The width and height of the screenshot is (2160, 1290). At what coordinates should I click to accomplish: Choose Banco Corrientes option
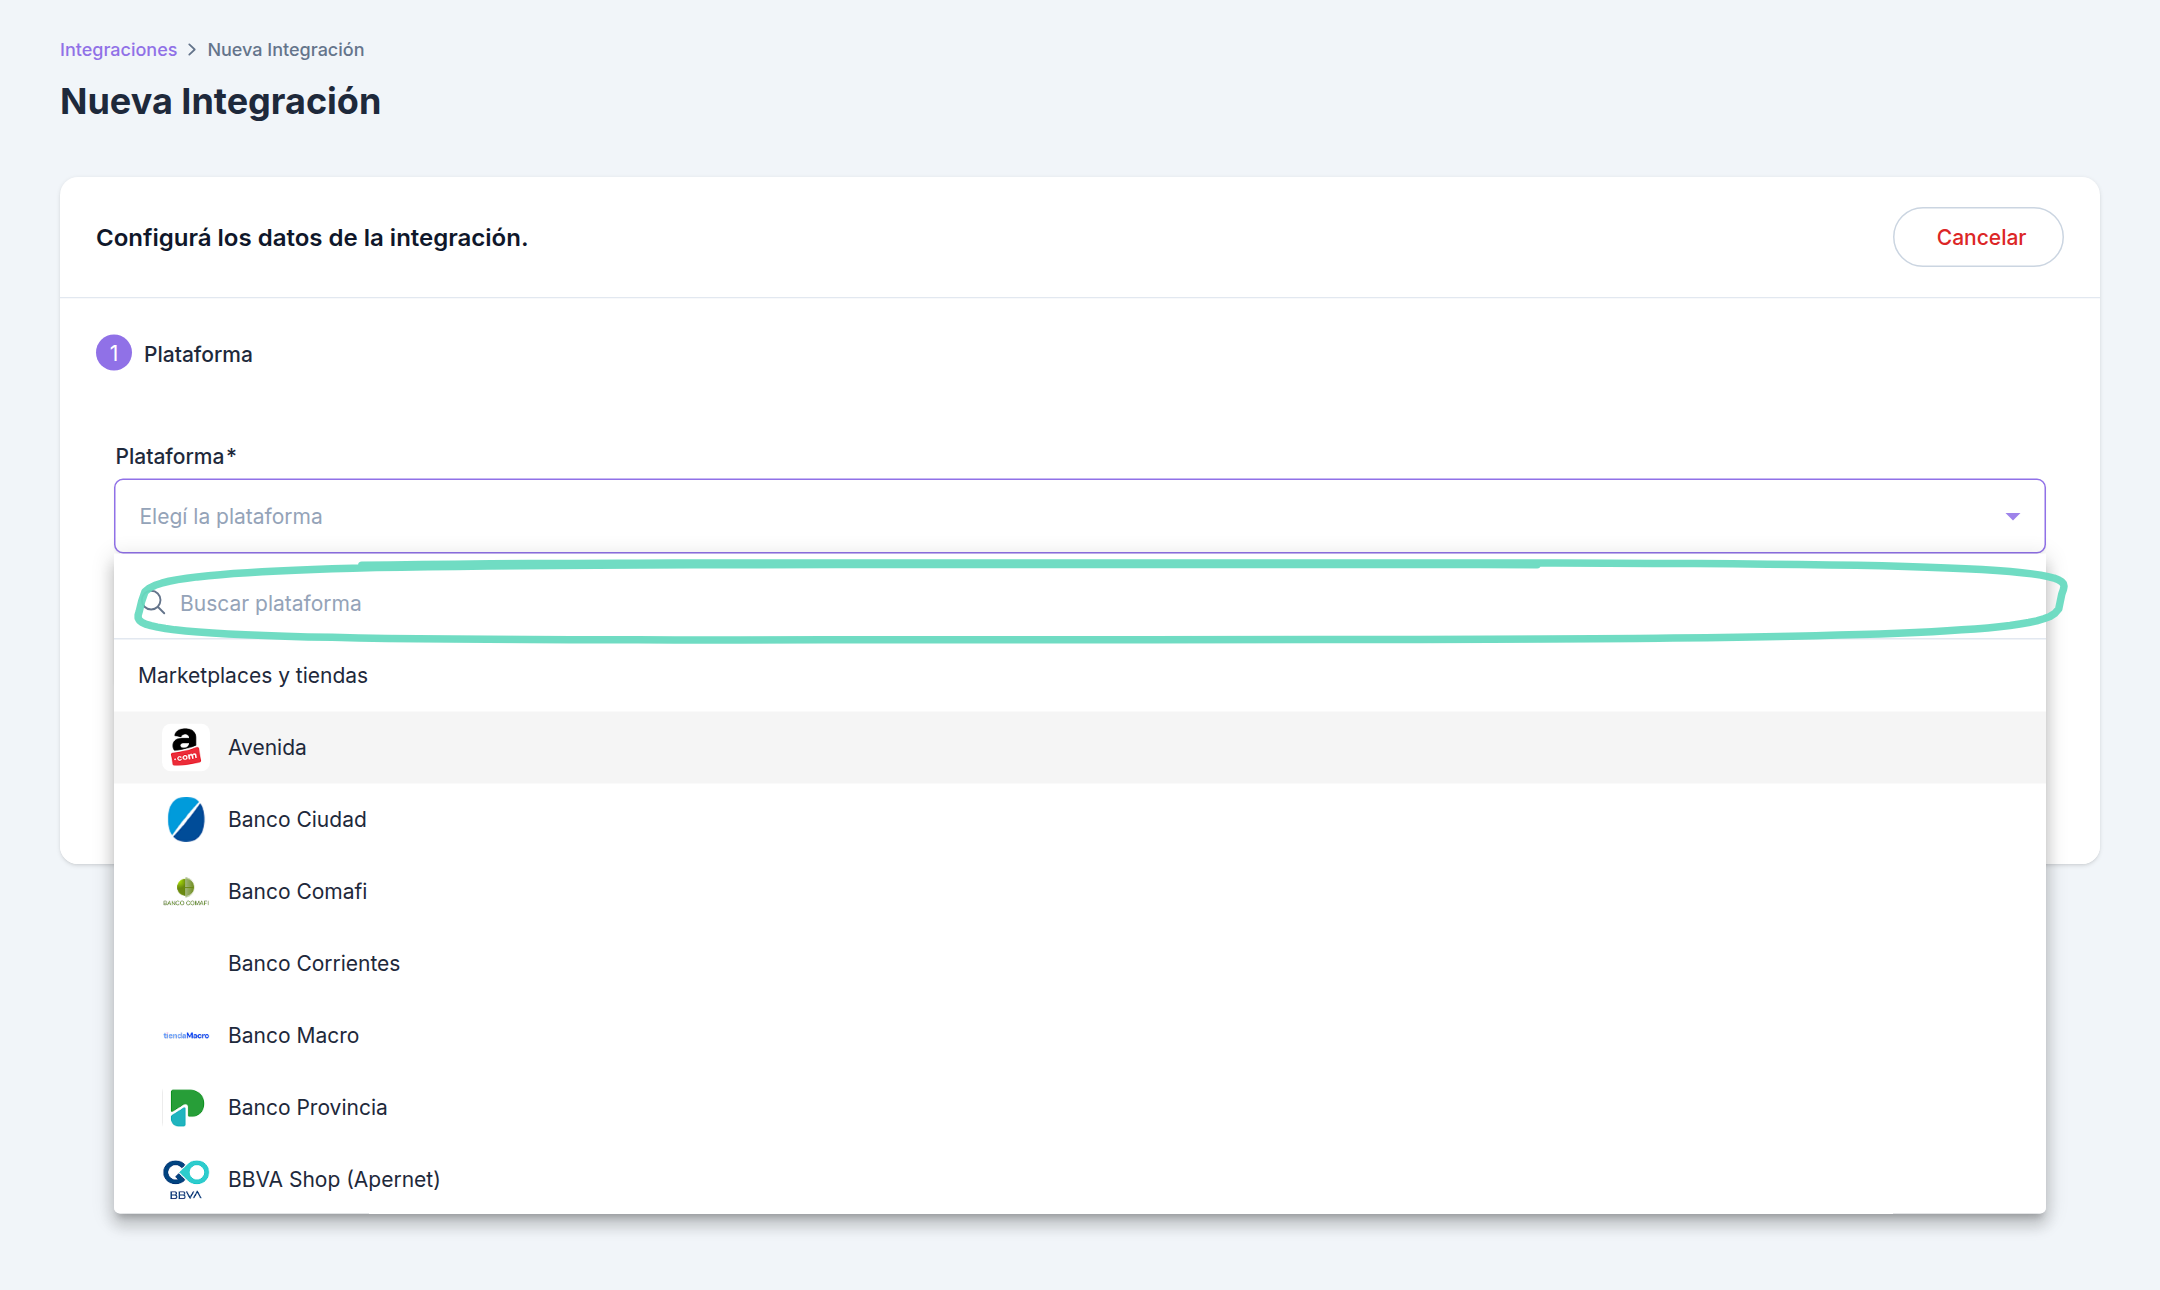click(1080, 963)
